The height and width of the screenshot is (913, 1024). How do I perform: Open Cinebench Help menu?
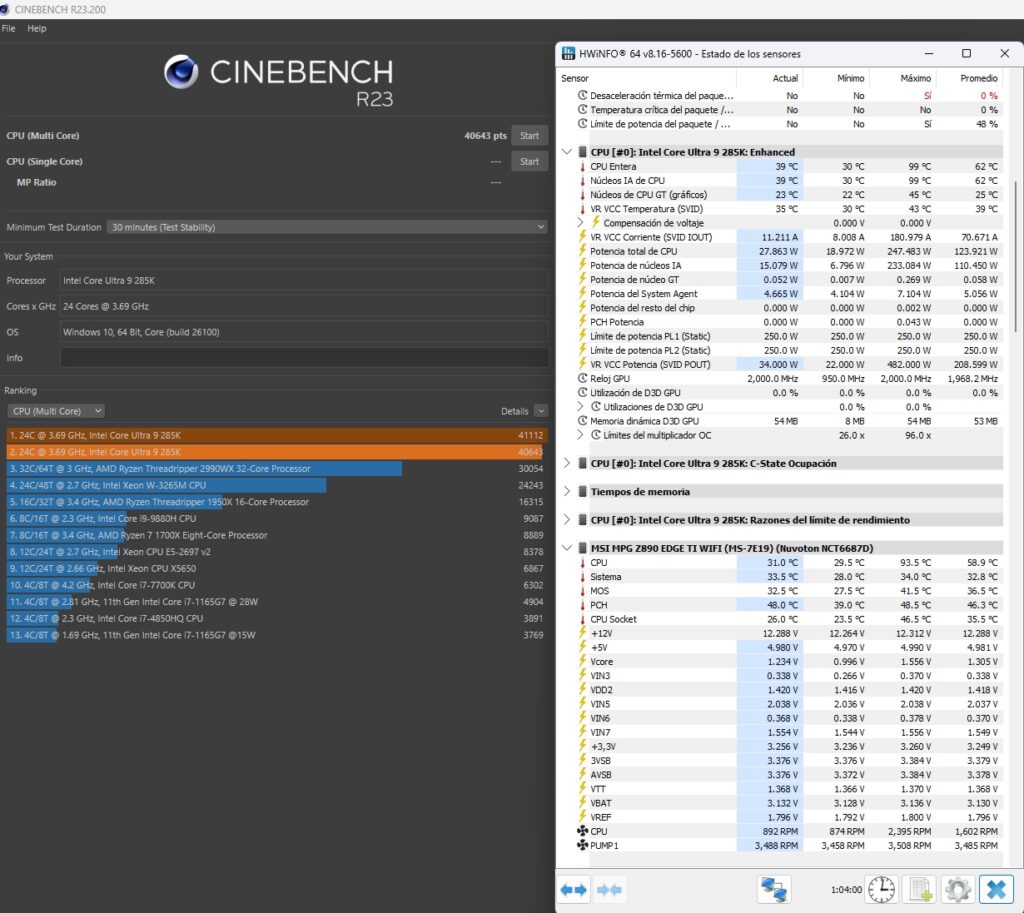point(37,28)
